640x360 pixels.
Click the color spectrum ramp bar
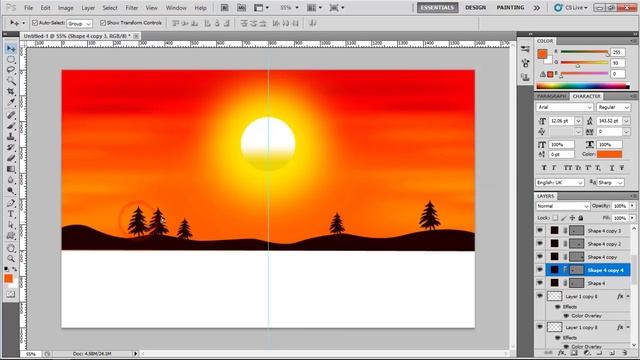pyautogui.click(x=582, y=86)
